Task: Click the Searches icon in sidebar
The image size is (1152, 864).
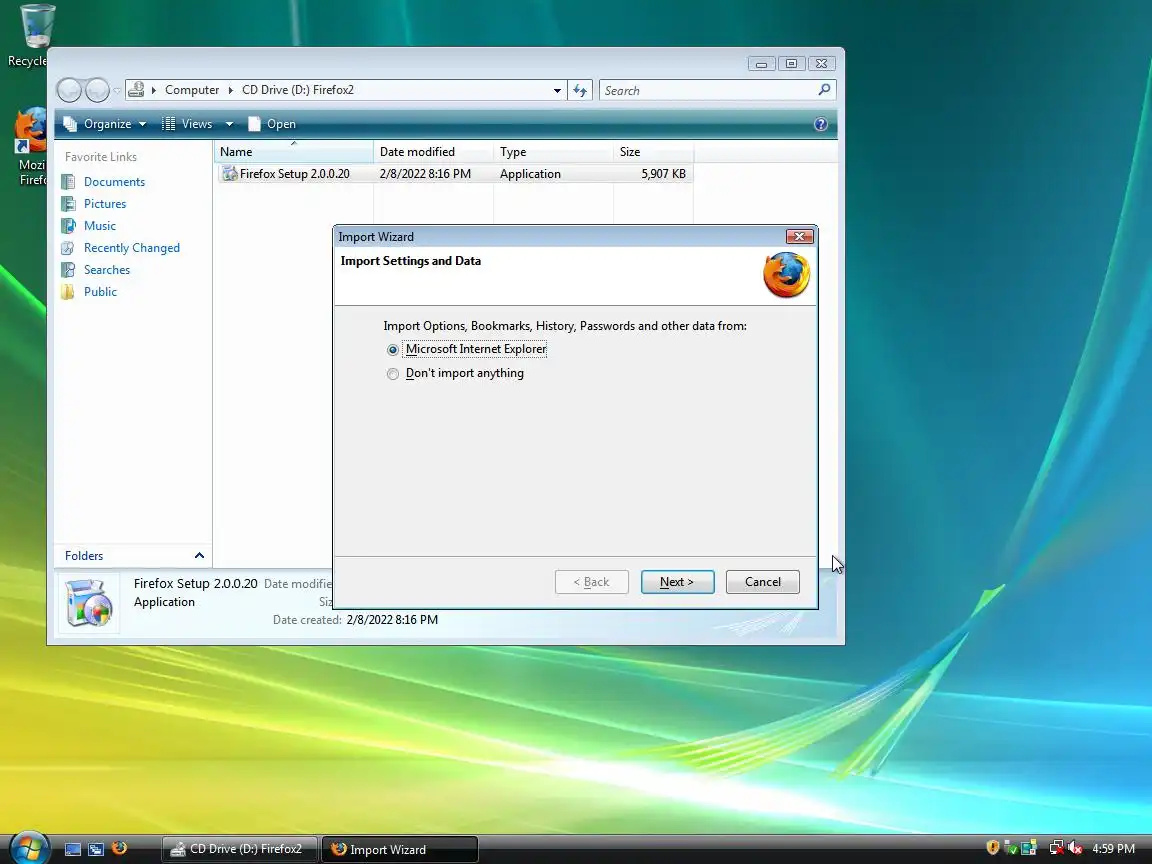Action: tap(68, 270)
